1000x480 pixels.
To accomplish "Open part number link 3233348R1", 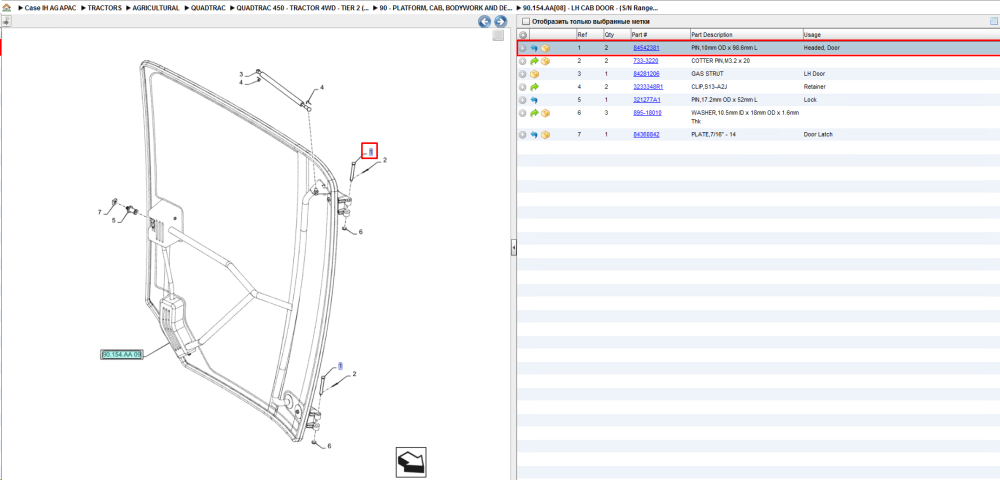I will [648, 87].
